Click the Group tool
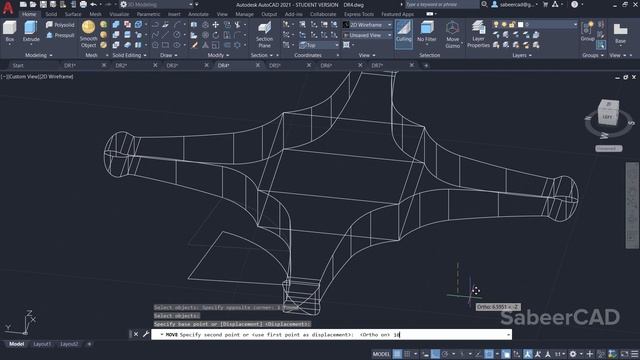 click(587, 32)
